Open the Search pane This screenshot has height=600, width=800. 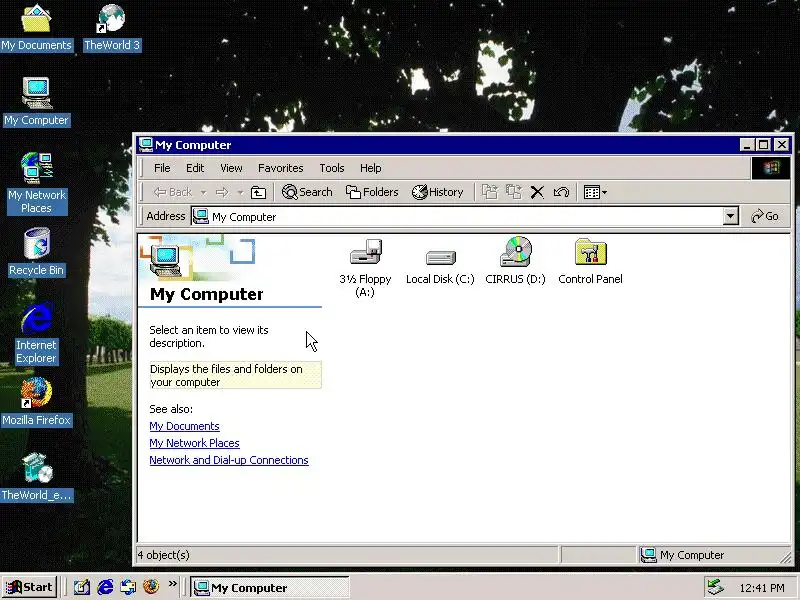pos(307,192)
